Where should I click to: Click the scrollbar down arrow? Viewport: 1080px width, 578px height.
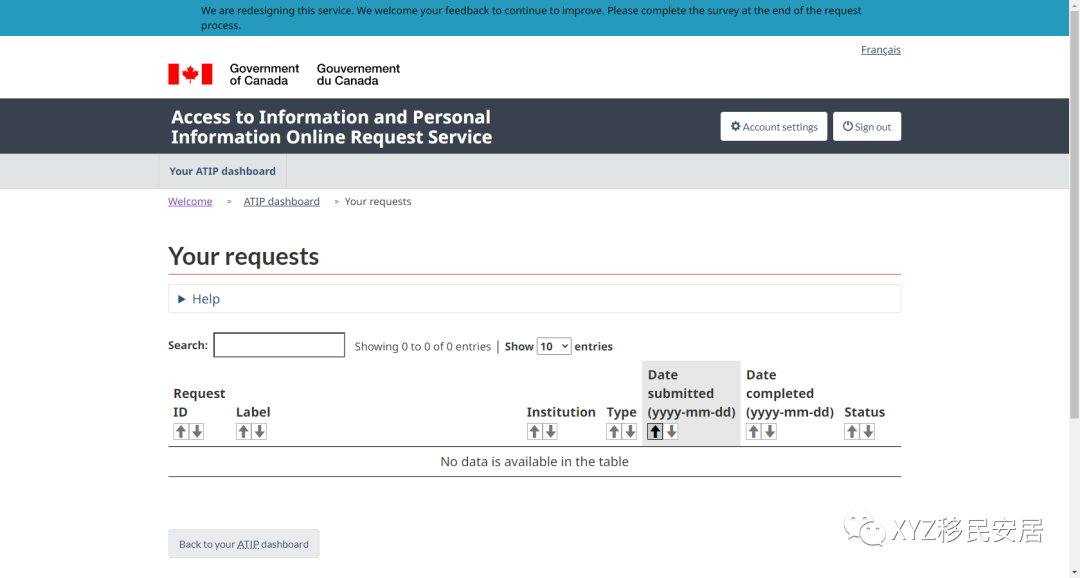point(1074,572)
